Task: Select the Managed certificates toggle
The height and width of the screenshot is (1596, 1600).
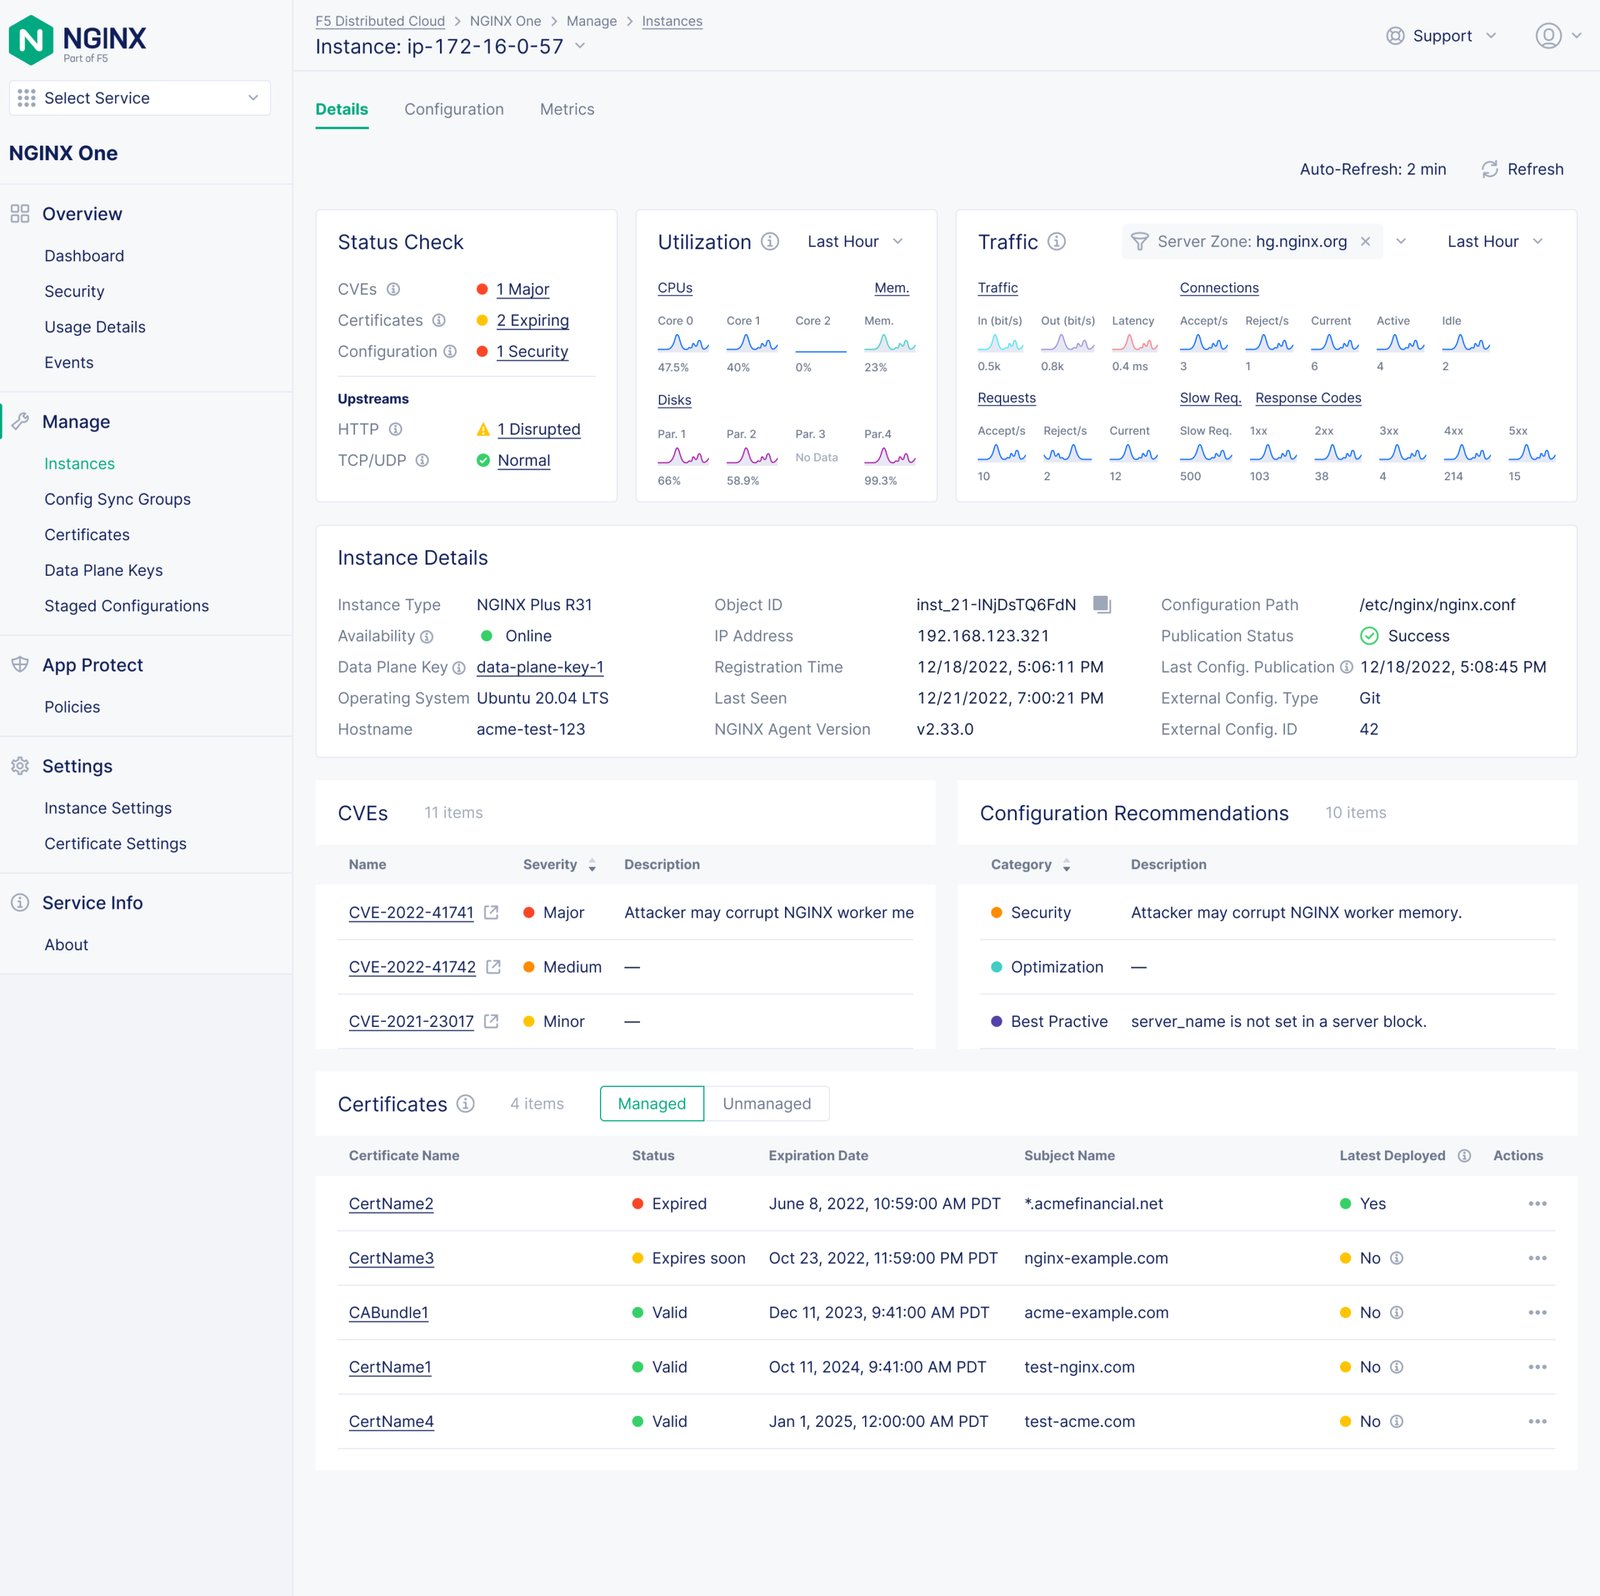Action: pos(651,1104)
